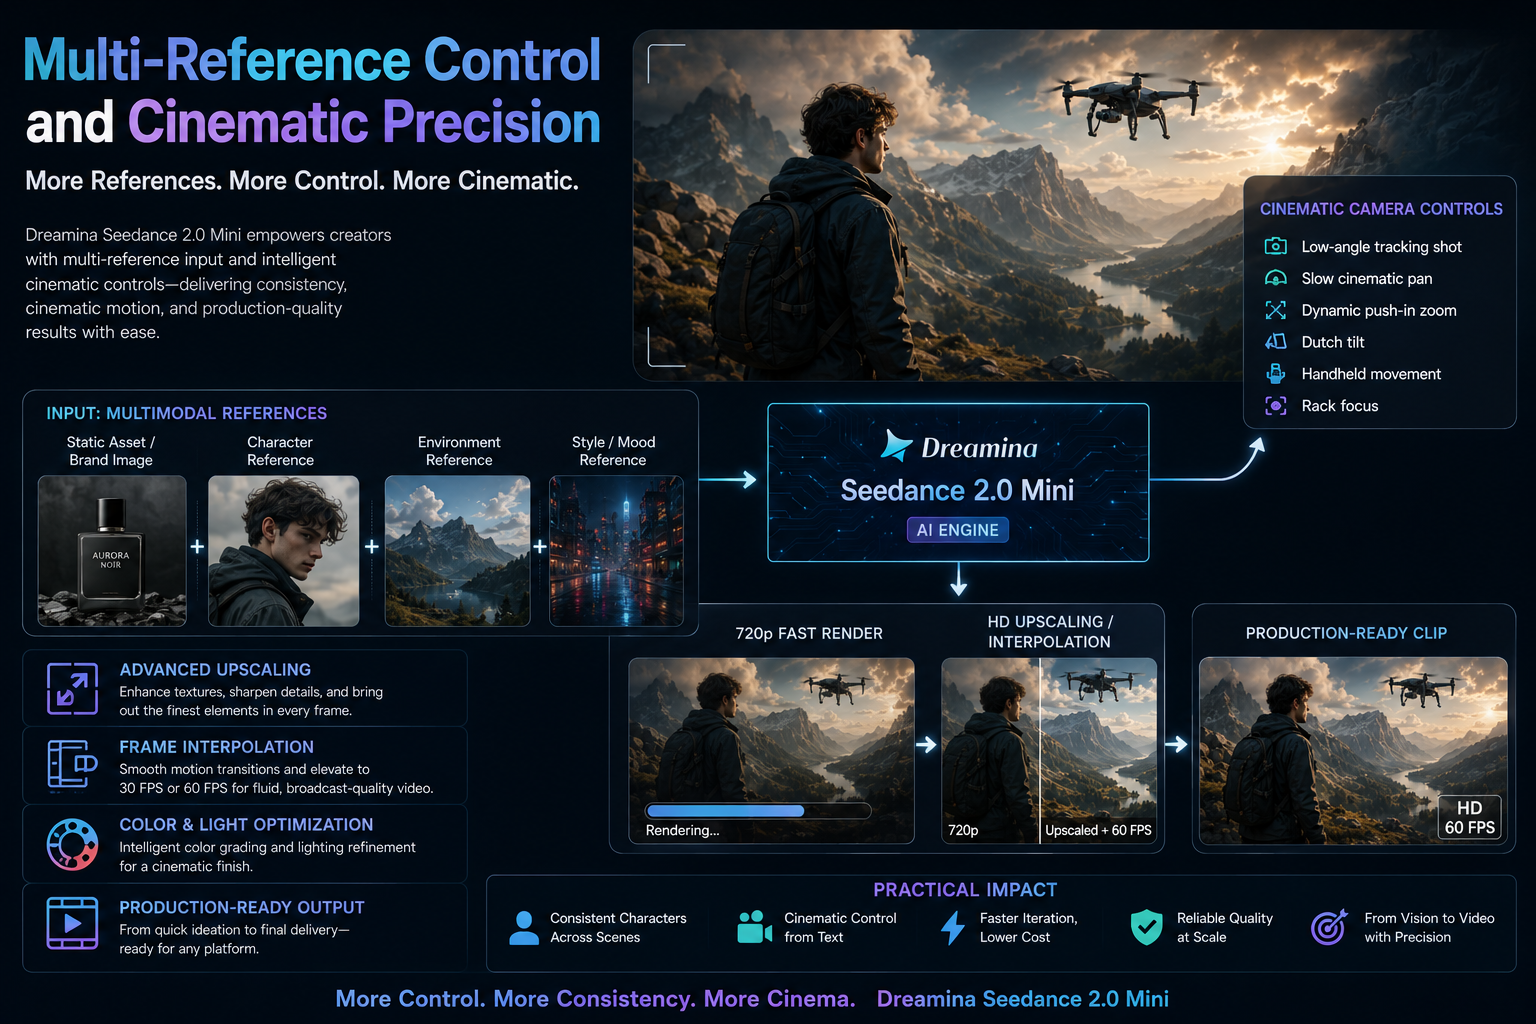Image resolution: width=1536 pixels, height=1024 pixels.
Task: Click the Style / Mood Reference label
Action: click(x=613, y=451)
